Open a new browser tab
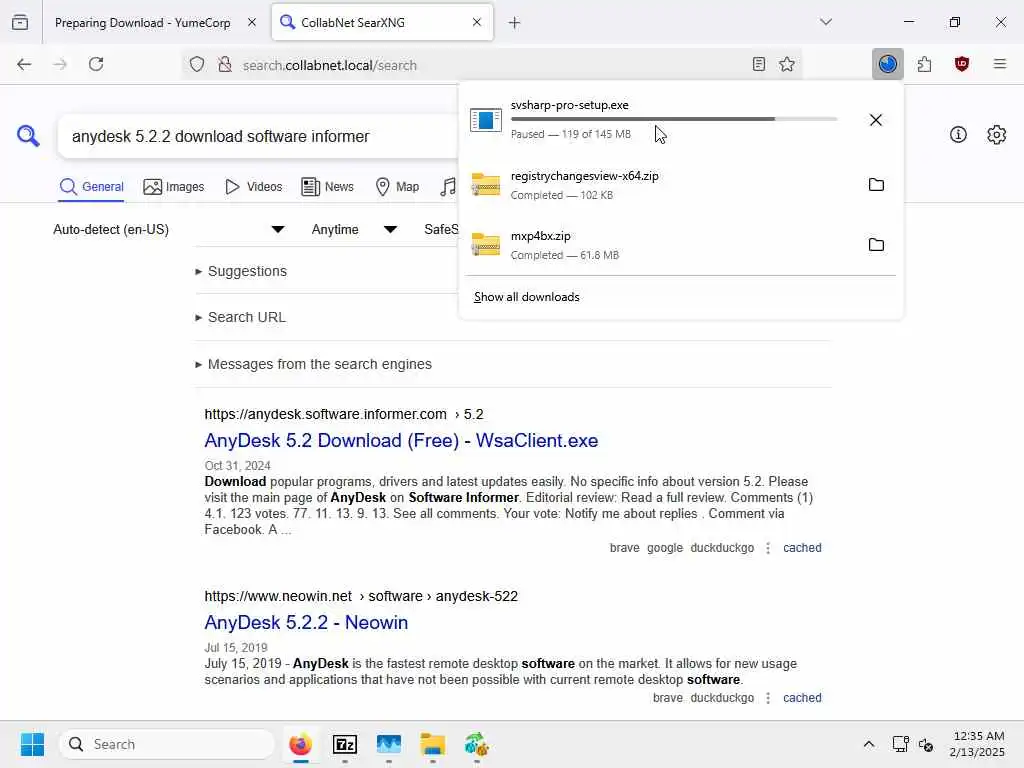The image size is (1024, 768). pyautogui.click(x=515, y=23)
